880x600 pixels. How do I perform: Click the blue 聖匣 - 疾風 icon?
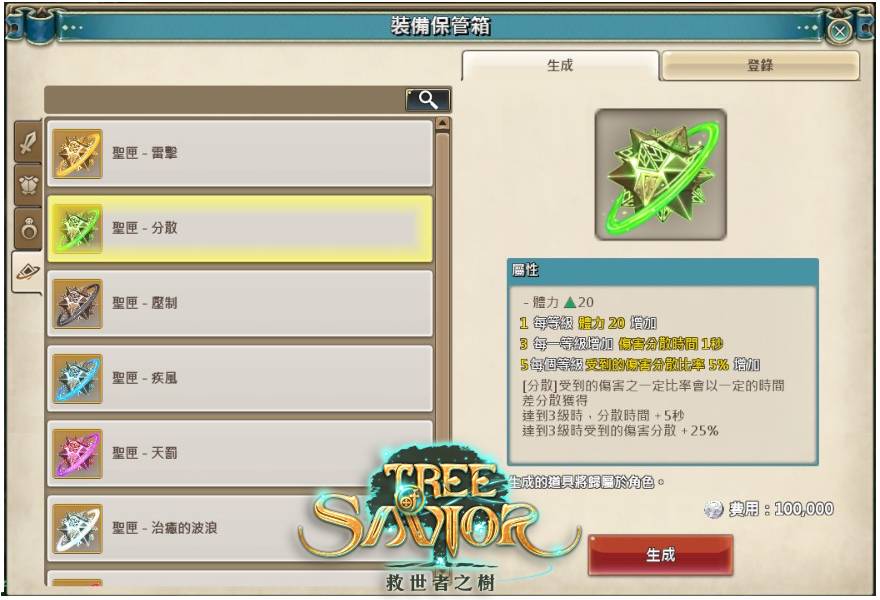[77, 378]
